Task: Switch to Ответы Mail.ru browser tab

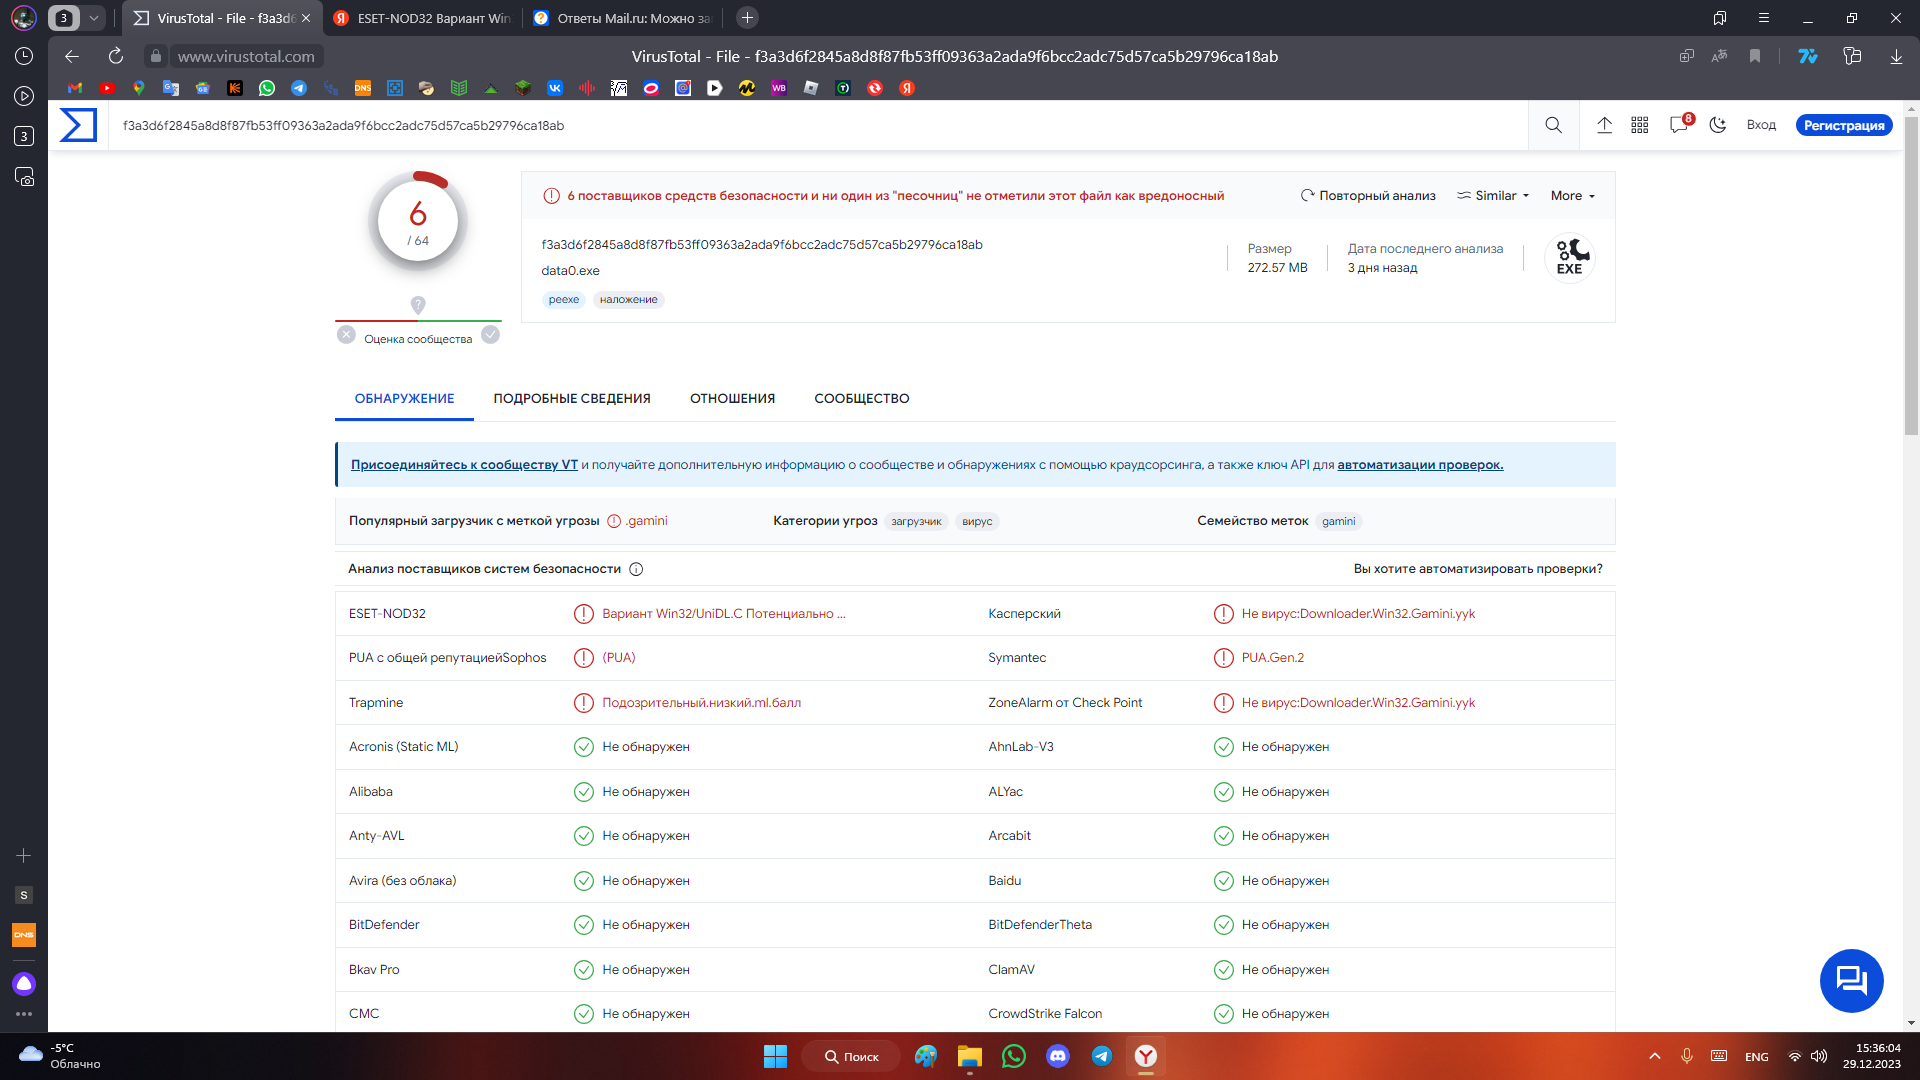Action: pyautogui.click(x=622, y=18)
